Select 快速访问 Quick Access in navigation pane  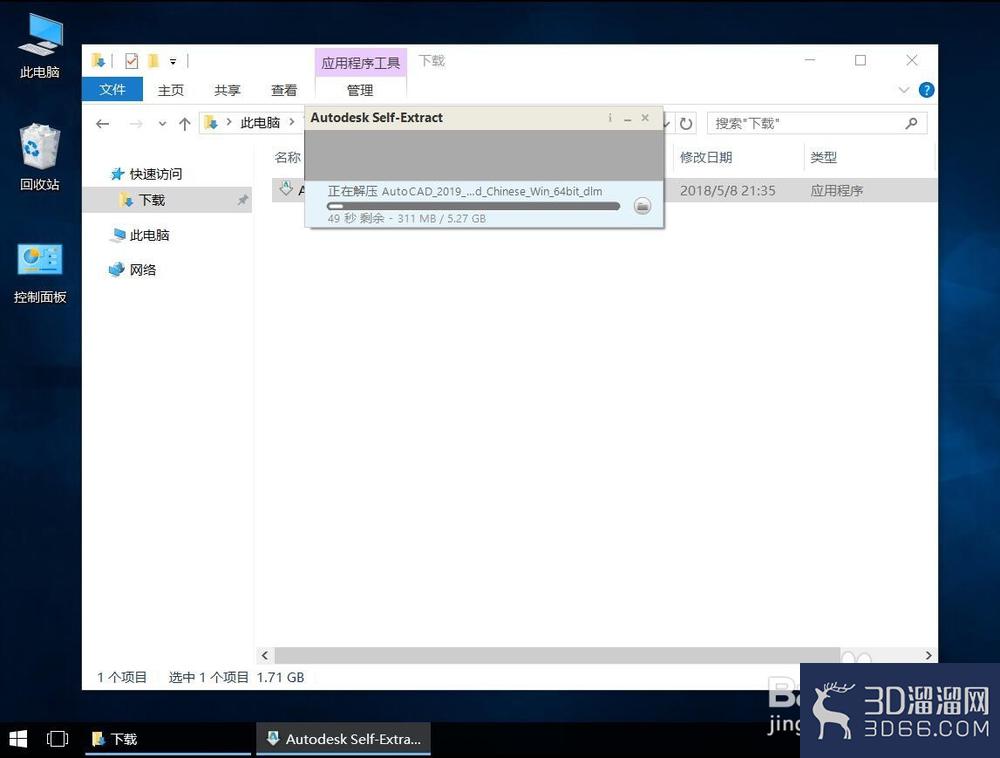(x=156, y=174)
